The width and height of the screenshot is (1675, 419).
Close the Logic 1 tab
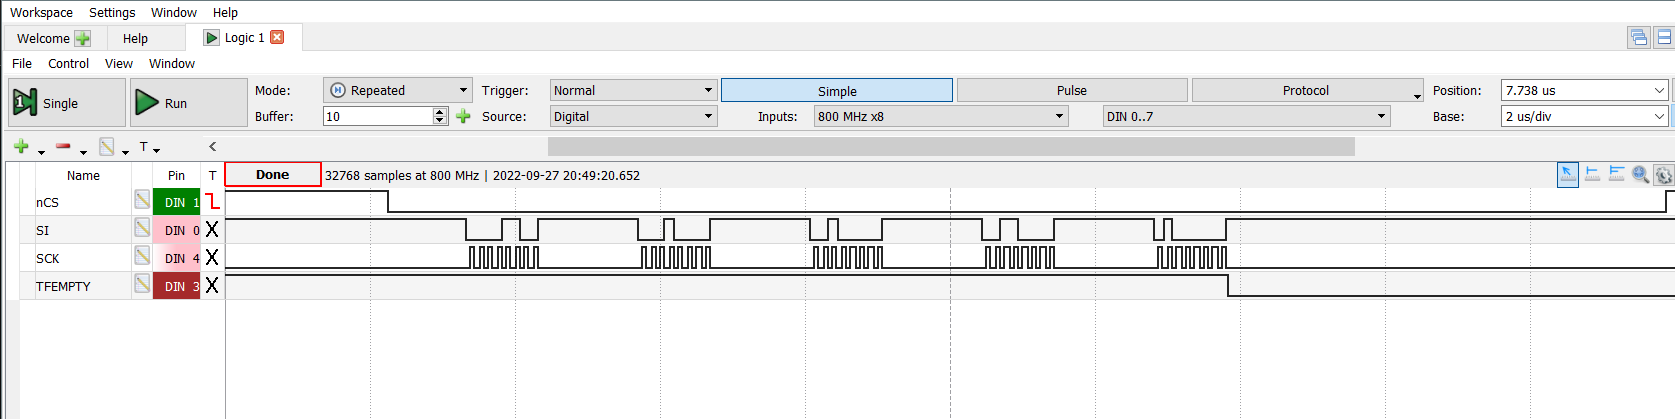277,37
